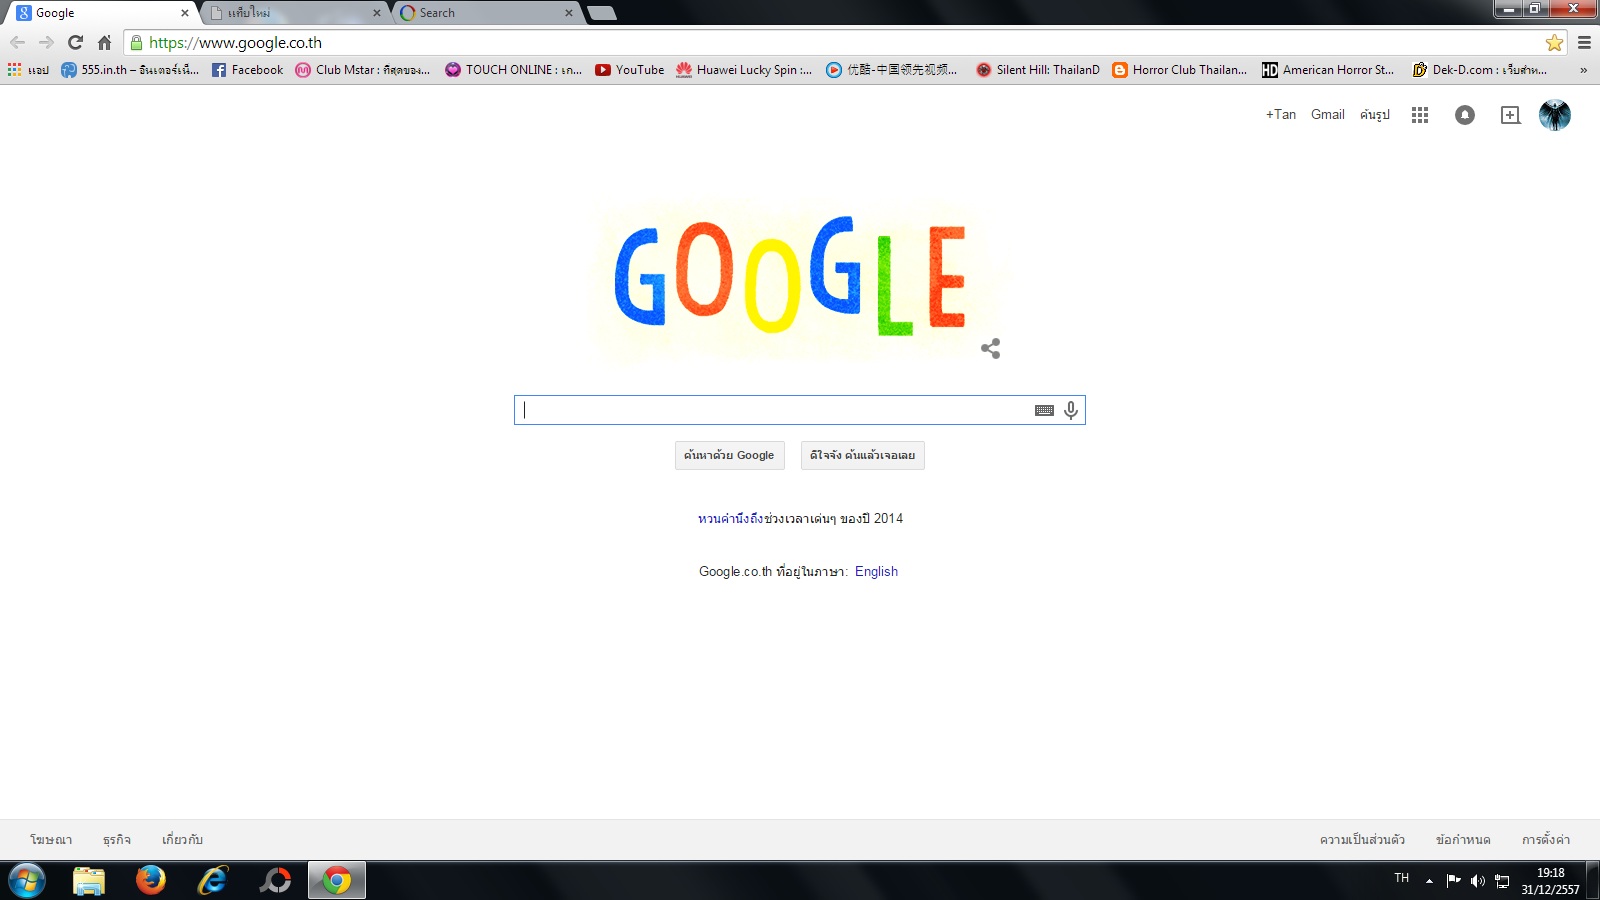
Task: Switch Google language to English
Action: pos(876,571)
